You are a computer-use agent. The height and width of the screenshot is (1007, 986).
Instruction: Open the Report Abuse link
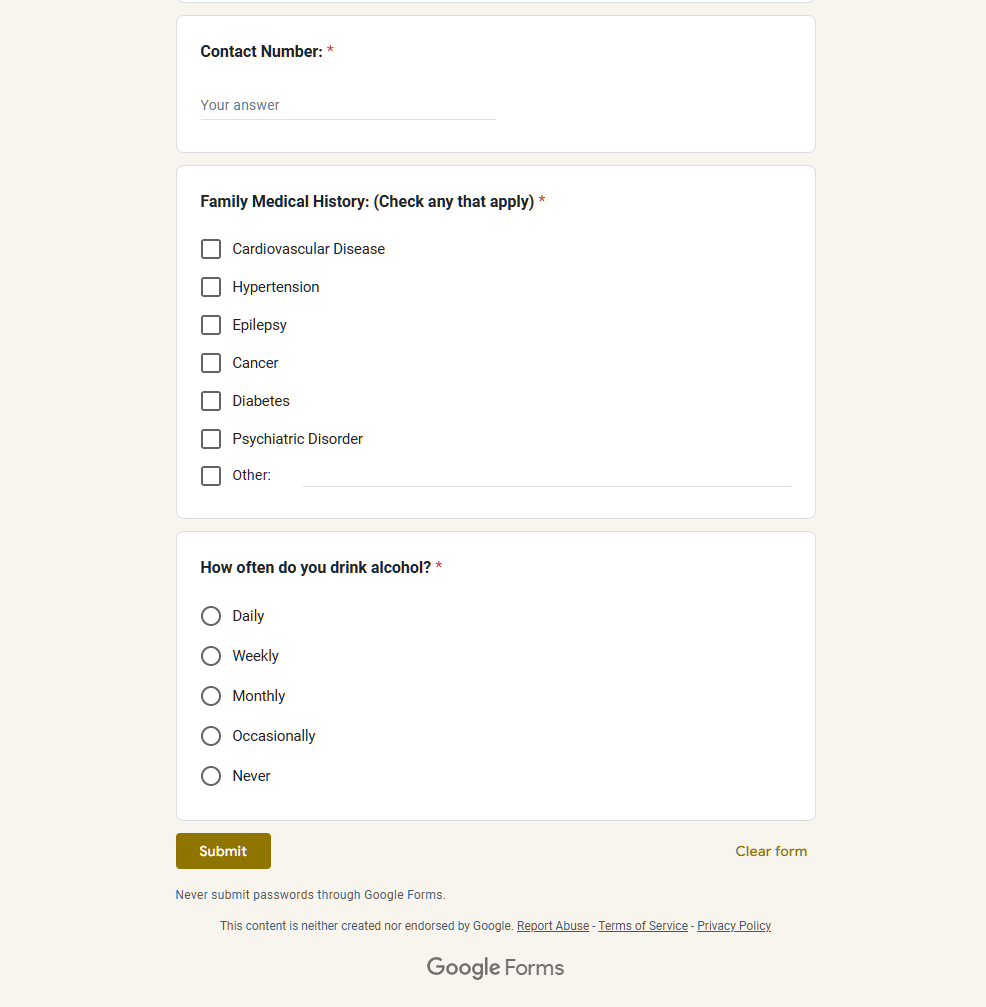[553, 926]
